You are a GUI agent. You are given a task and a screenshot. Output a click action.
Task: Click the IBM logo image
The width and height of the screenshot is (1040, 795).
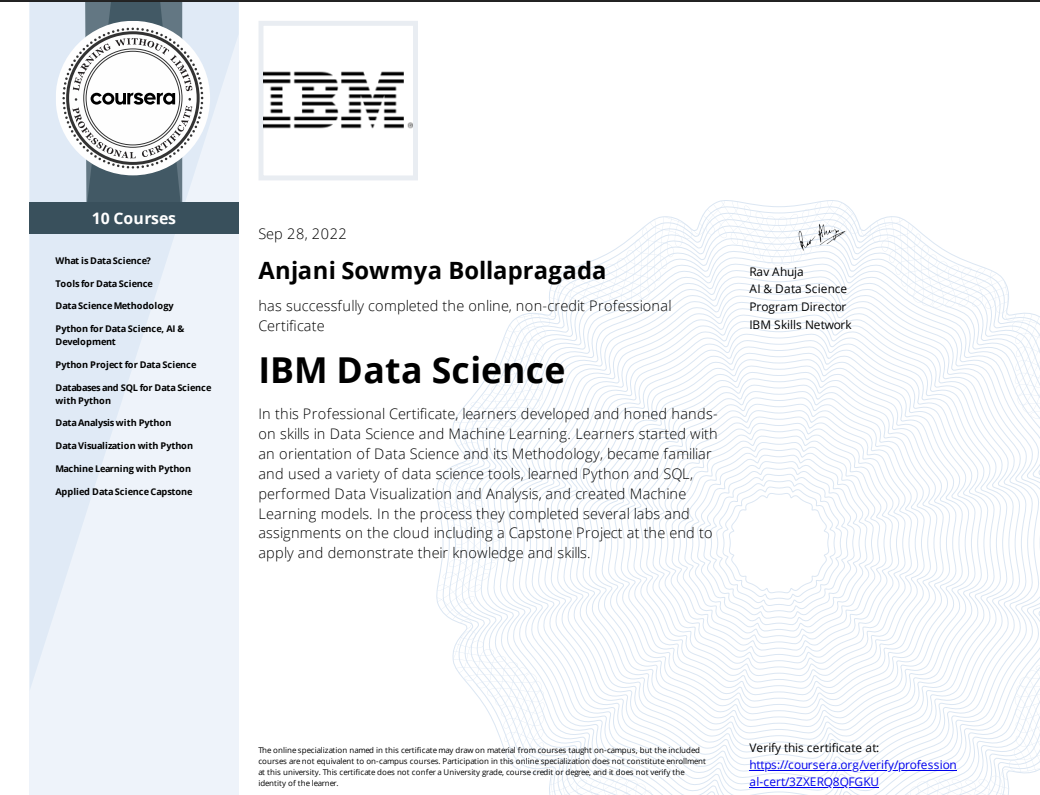click(x=338, y=100)
